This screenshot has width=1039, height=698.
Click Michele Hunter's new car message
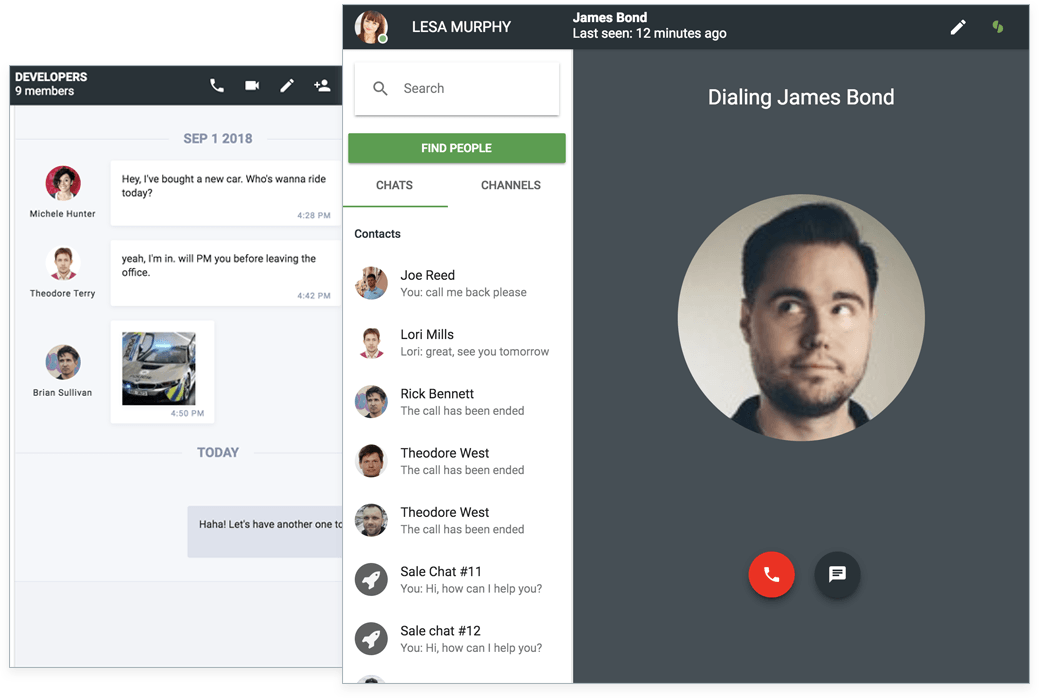coord(225,193)
